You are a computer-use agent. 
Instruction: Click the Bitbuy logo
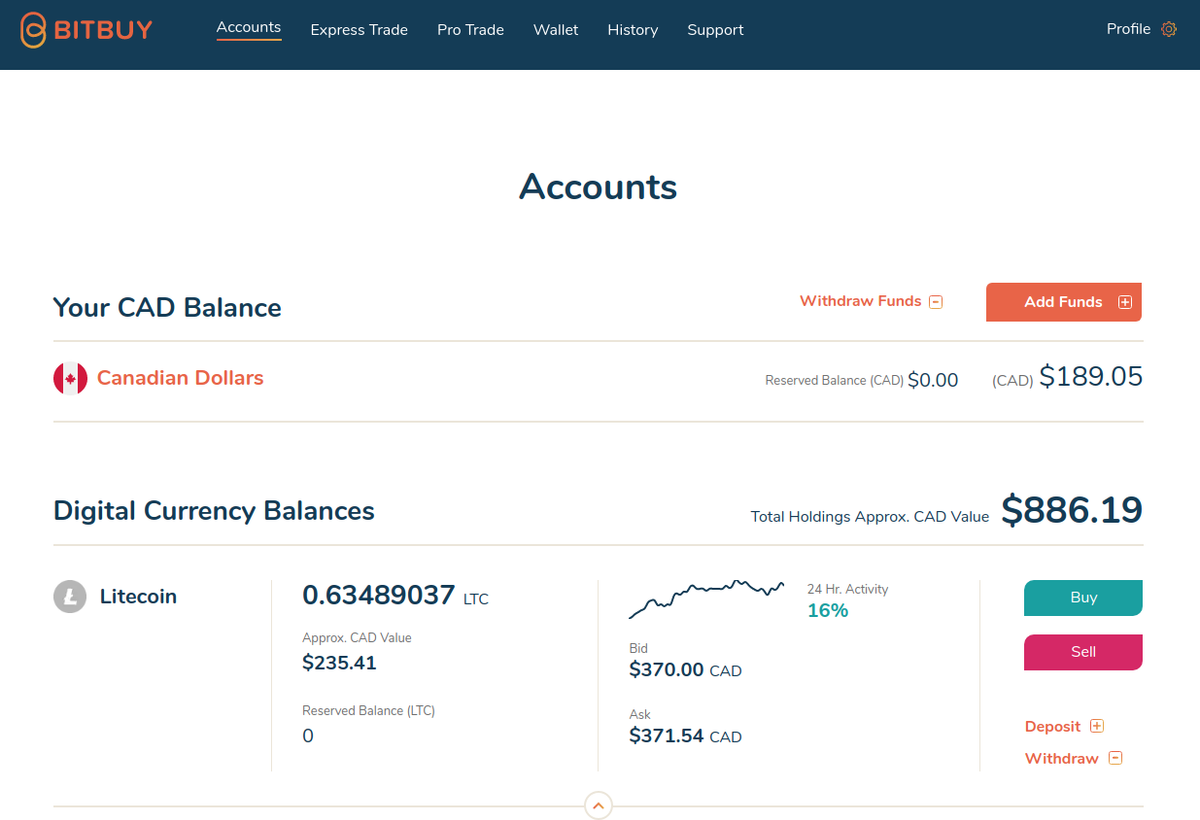tap(86, 30)
